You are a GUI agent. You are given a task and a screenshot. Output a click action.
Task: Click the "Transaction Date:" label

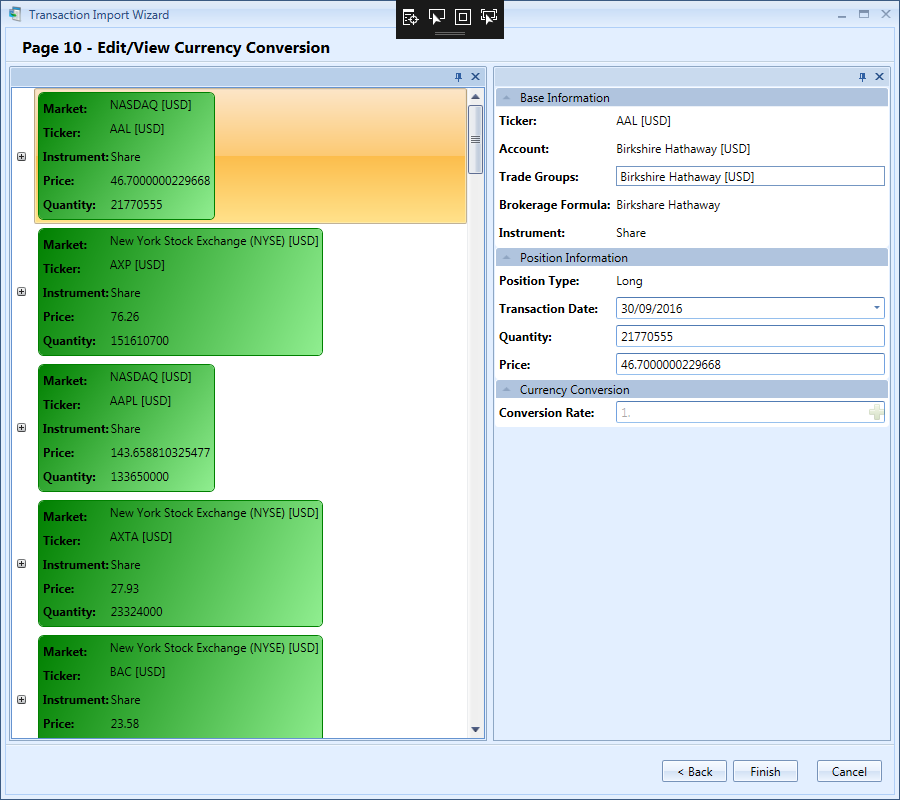point(548,309)
